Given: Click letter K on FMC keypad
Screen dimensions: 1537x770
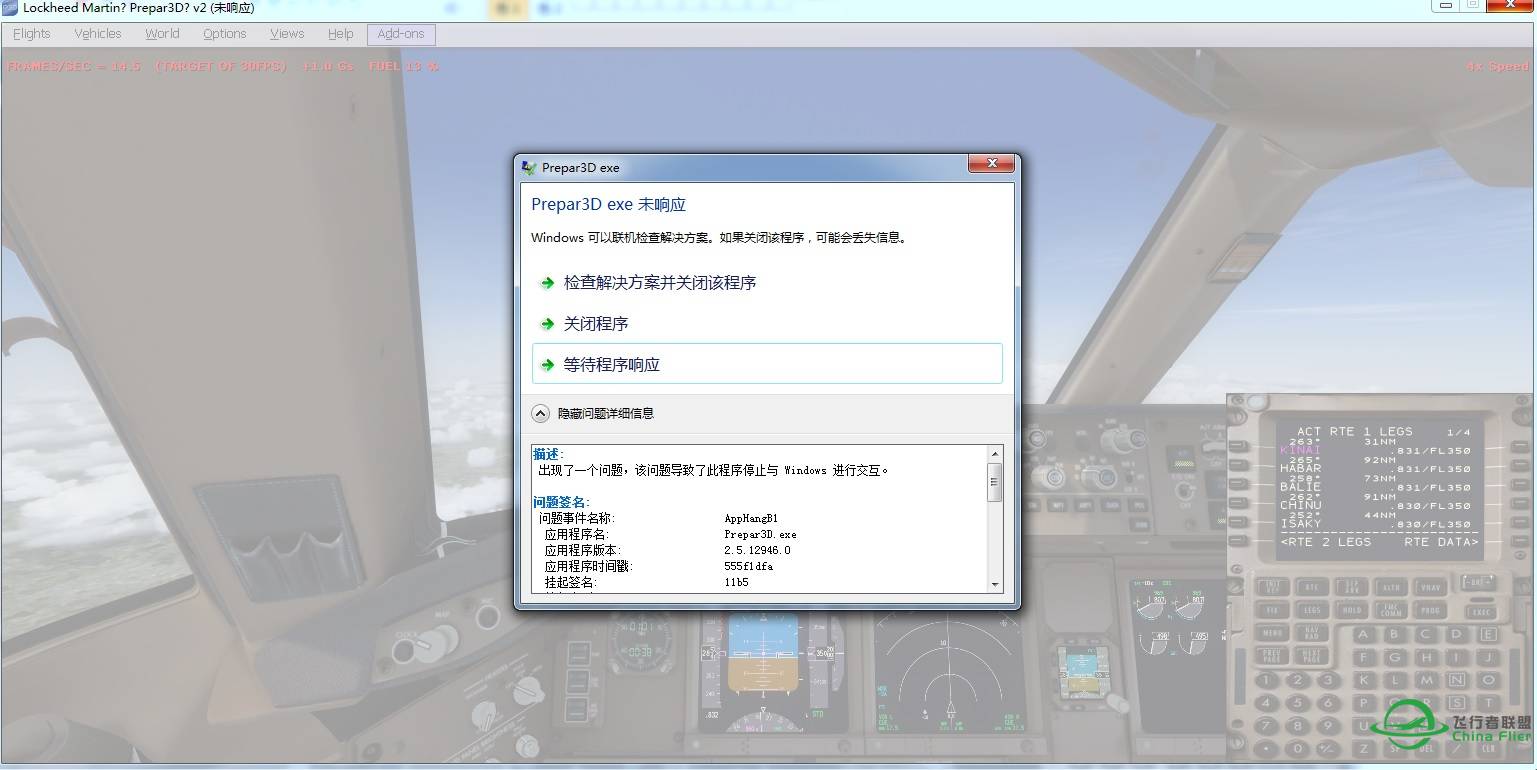Looking at the screenshot, I should coord(1363,680).
